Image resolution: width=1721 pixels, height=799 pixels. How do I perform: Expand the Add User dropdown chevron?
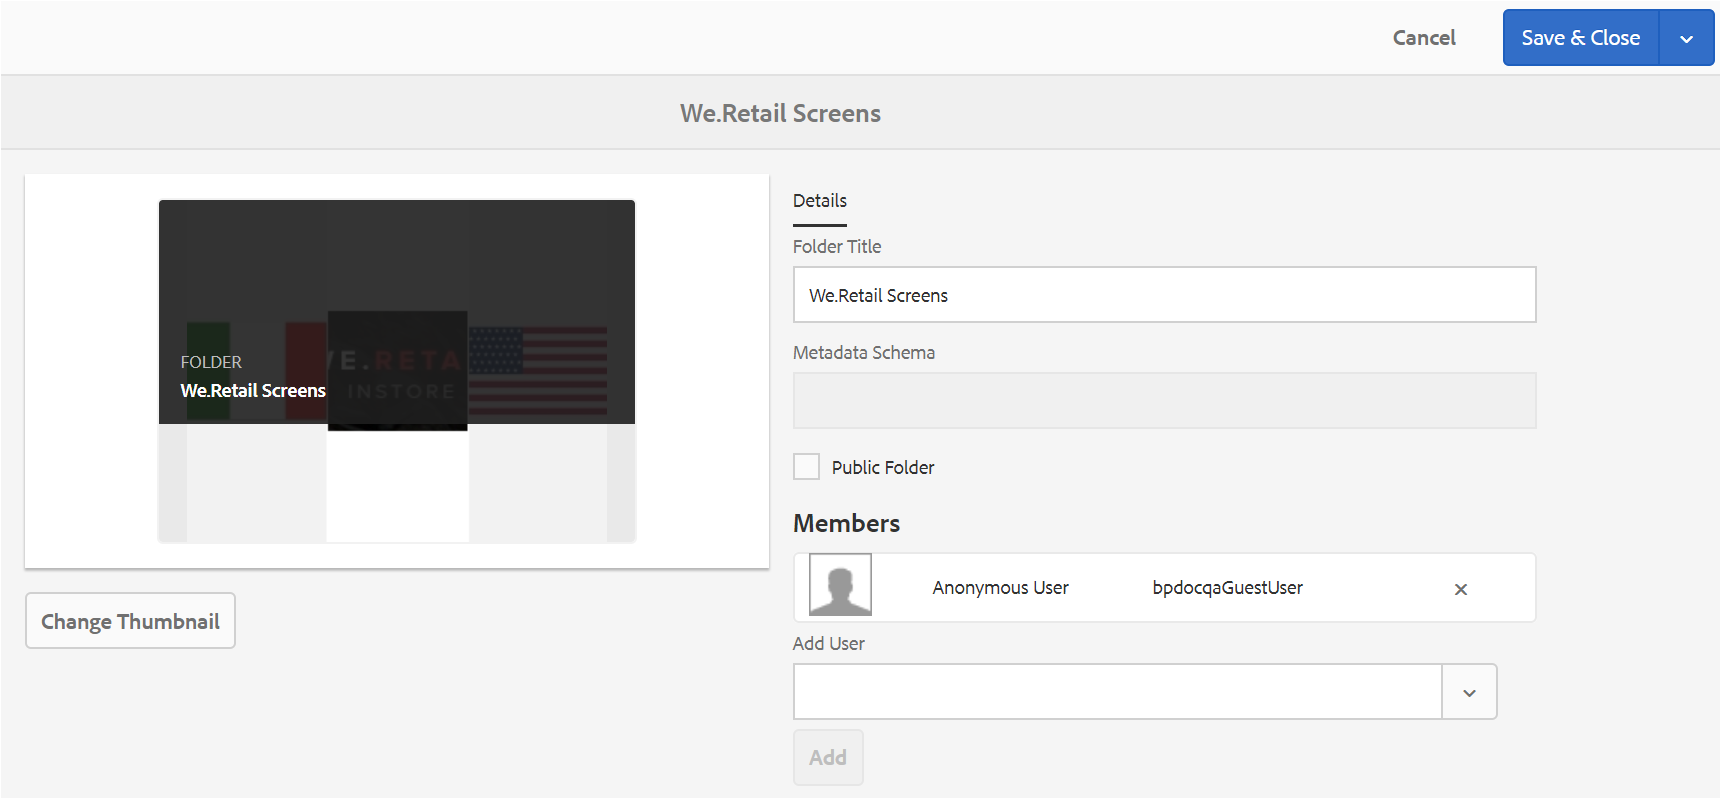coord(1469,692)
